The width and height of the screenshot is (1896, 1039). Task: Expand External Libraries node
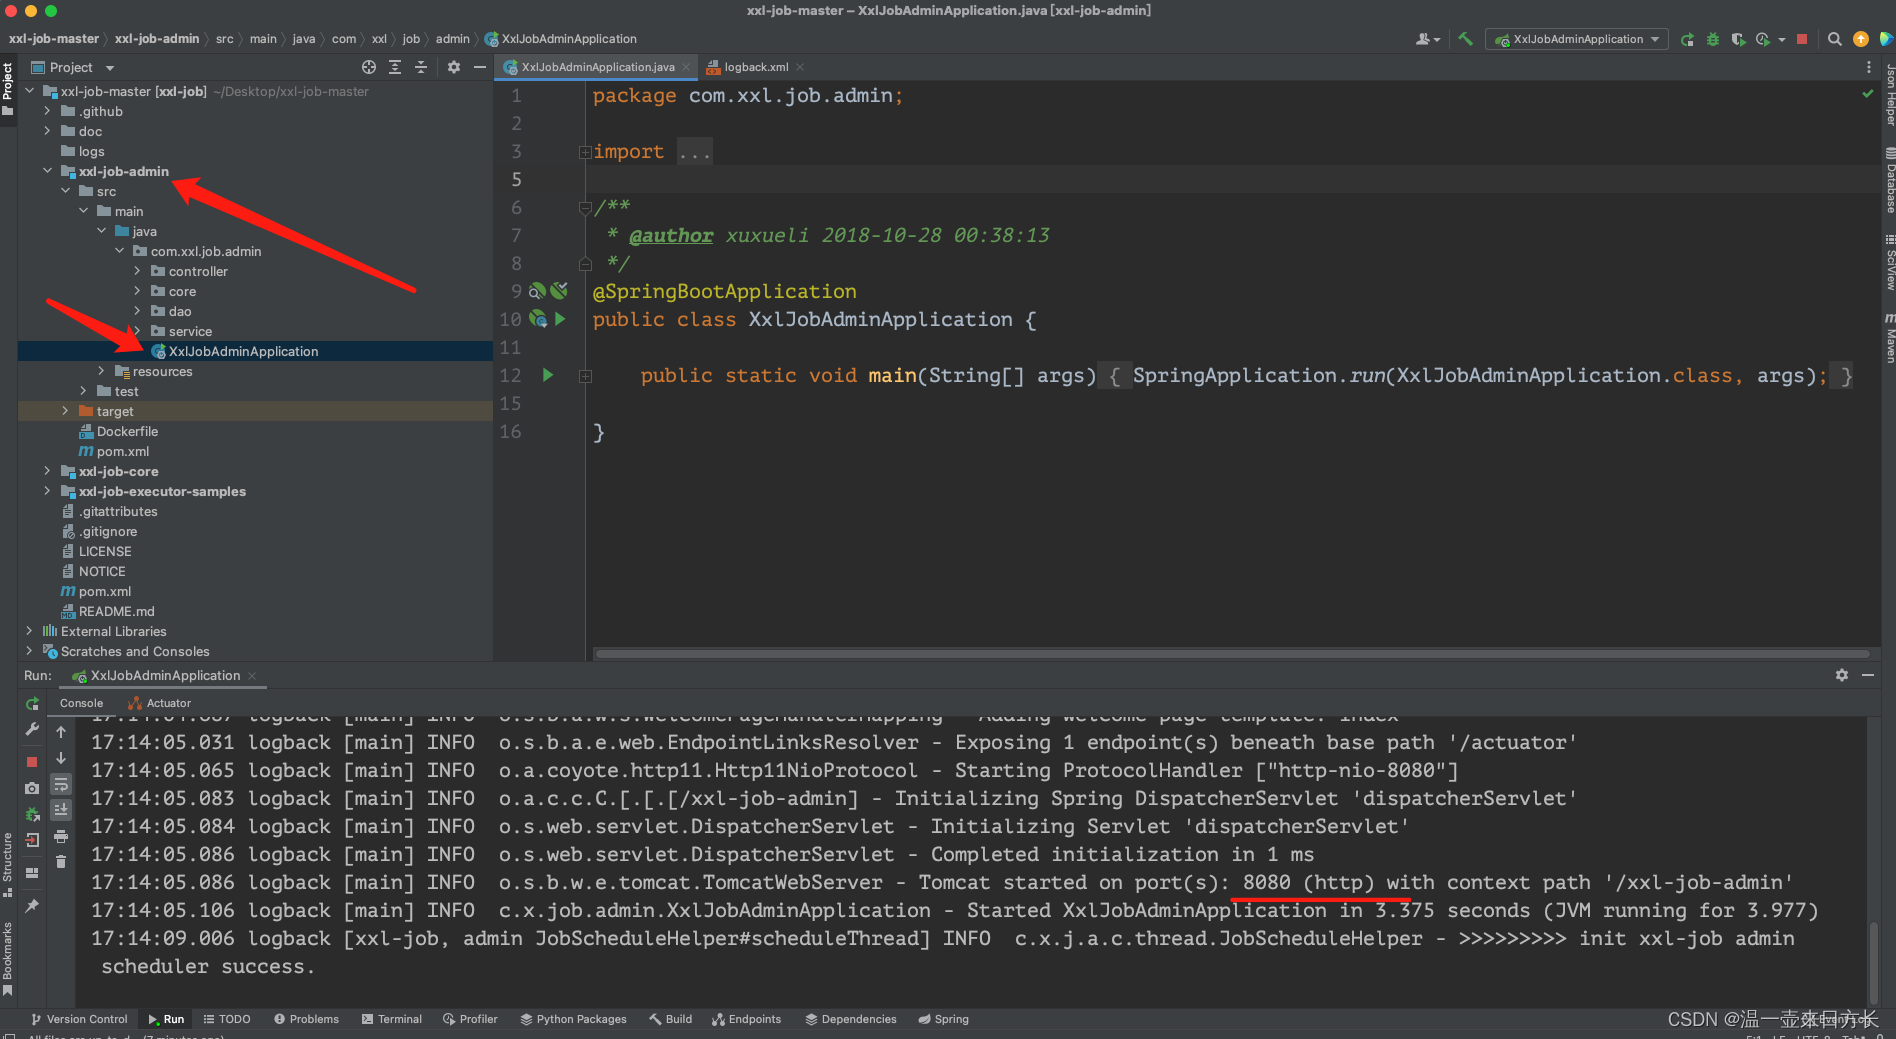tap(29, 631)
